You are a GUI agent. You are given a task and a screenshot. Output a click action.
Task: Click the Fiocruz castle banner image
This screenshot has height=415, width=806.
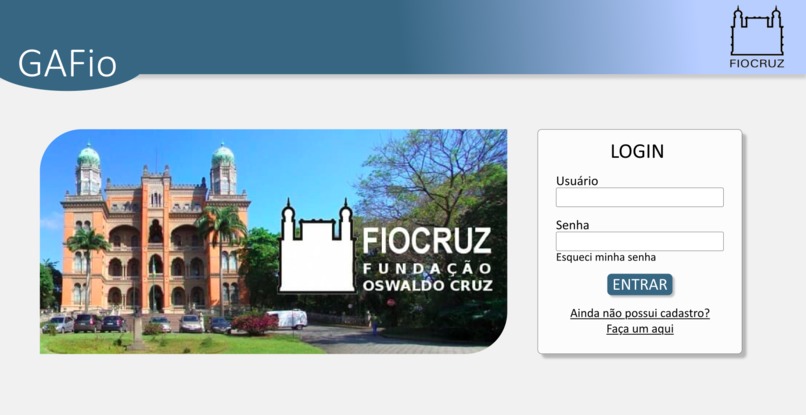pyautogui.click(x=273, y=241)
